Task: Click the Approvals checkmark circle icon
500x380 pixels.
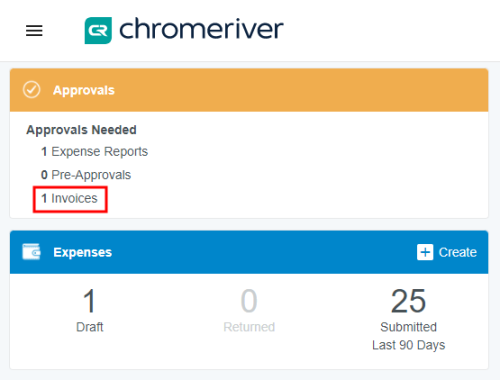Action: pyautogui.click(x=32, y=90)
